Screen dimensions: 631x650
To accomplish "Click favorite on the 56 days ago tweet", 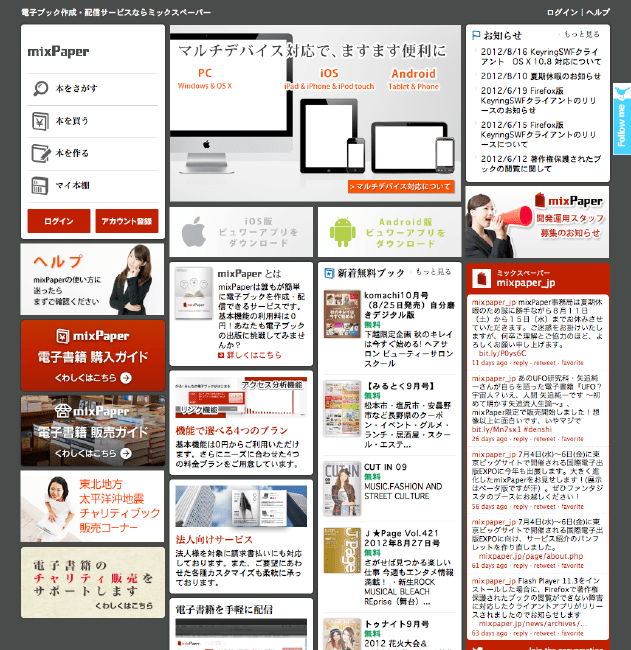I will coord(572,507).
